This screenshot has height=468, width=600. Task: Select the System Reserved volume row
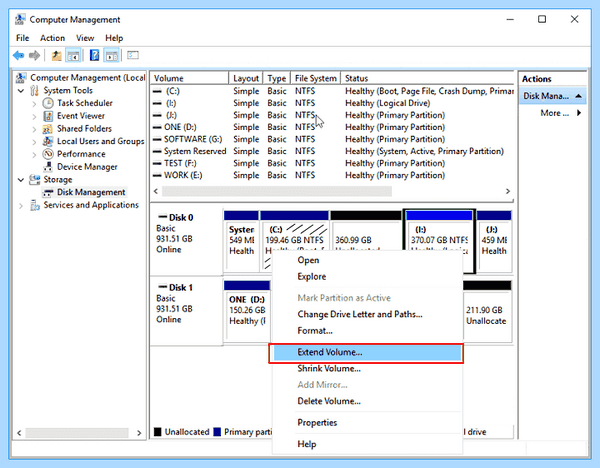pos(332,151)
